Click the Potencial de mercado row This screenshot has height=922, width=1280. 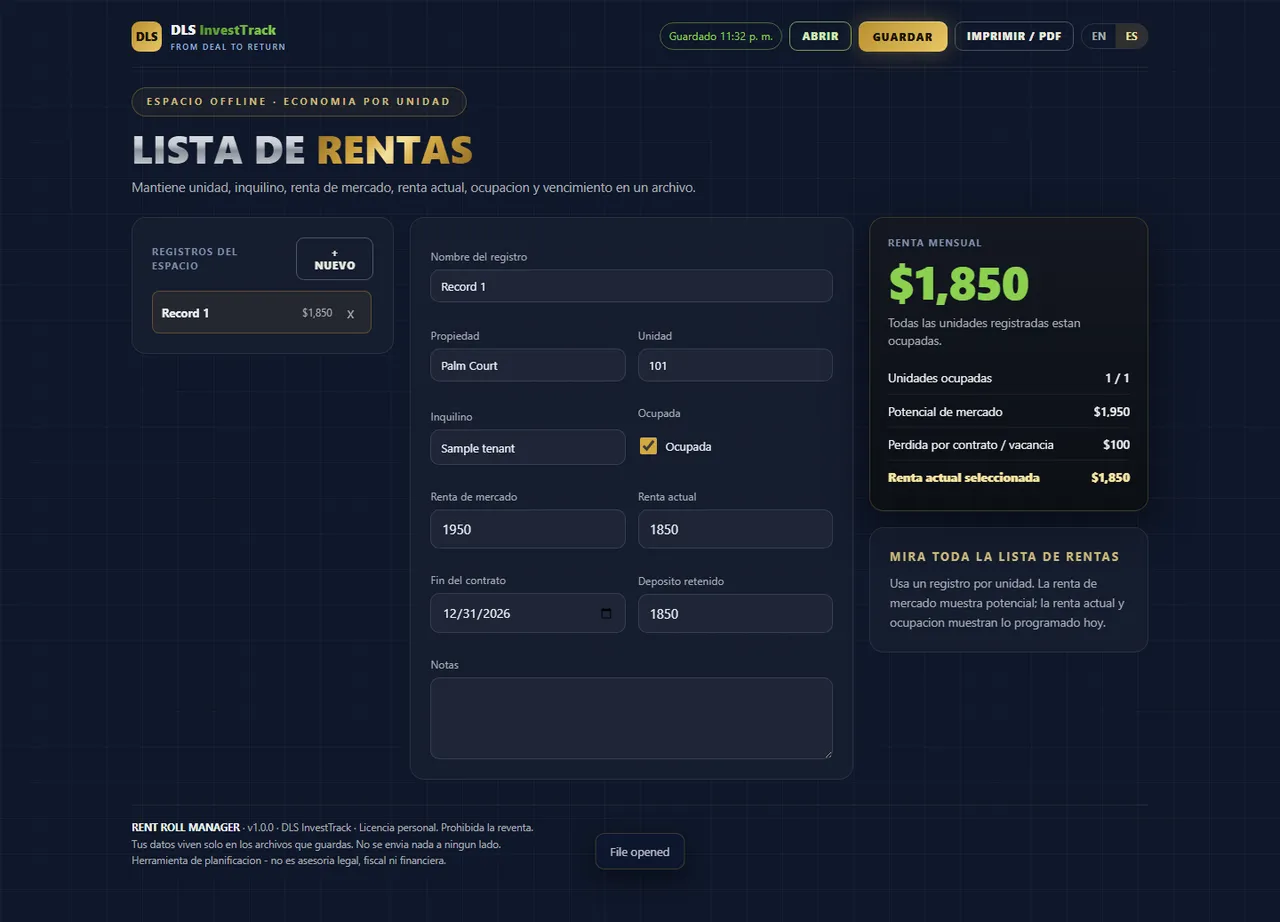point(1009,411)
